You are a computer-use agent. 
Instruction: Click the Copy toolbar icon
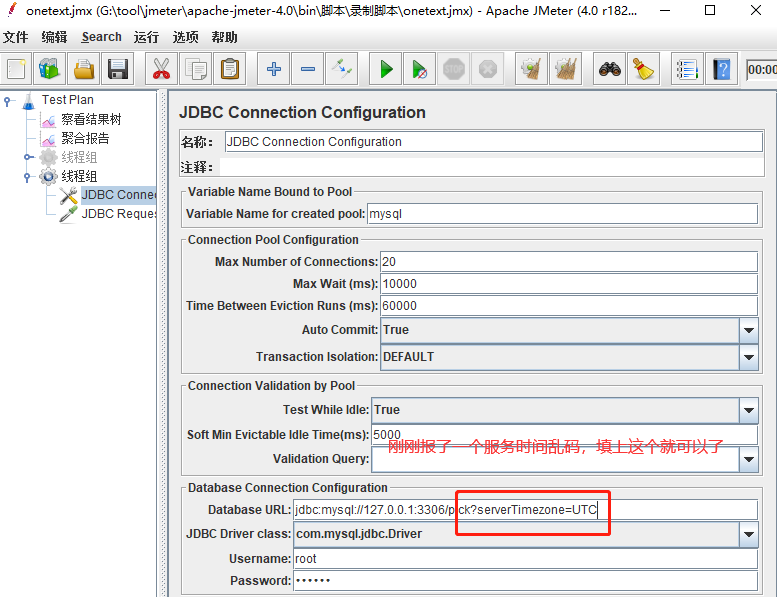[x=196, y=69]
